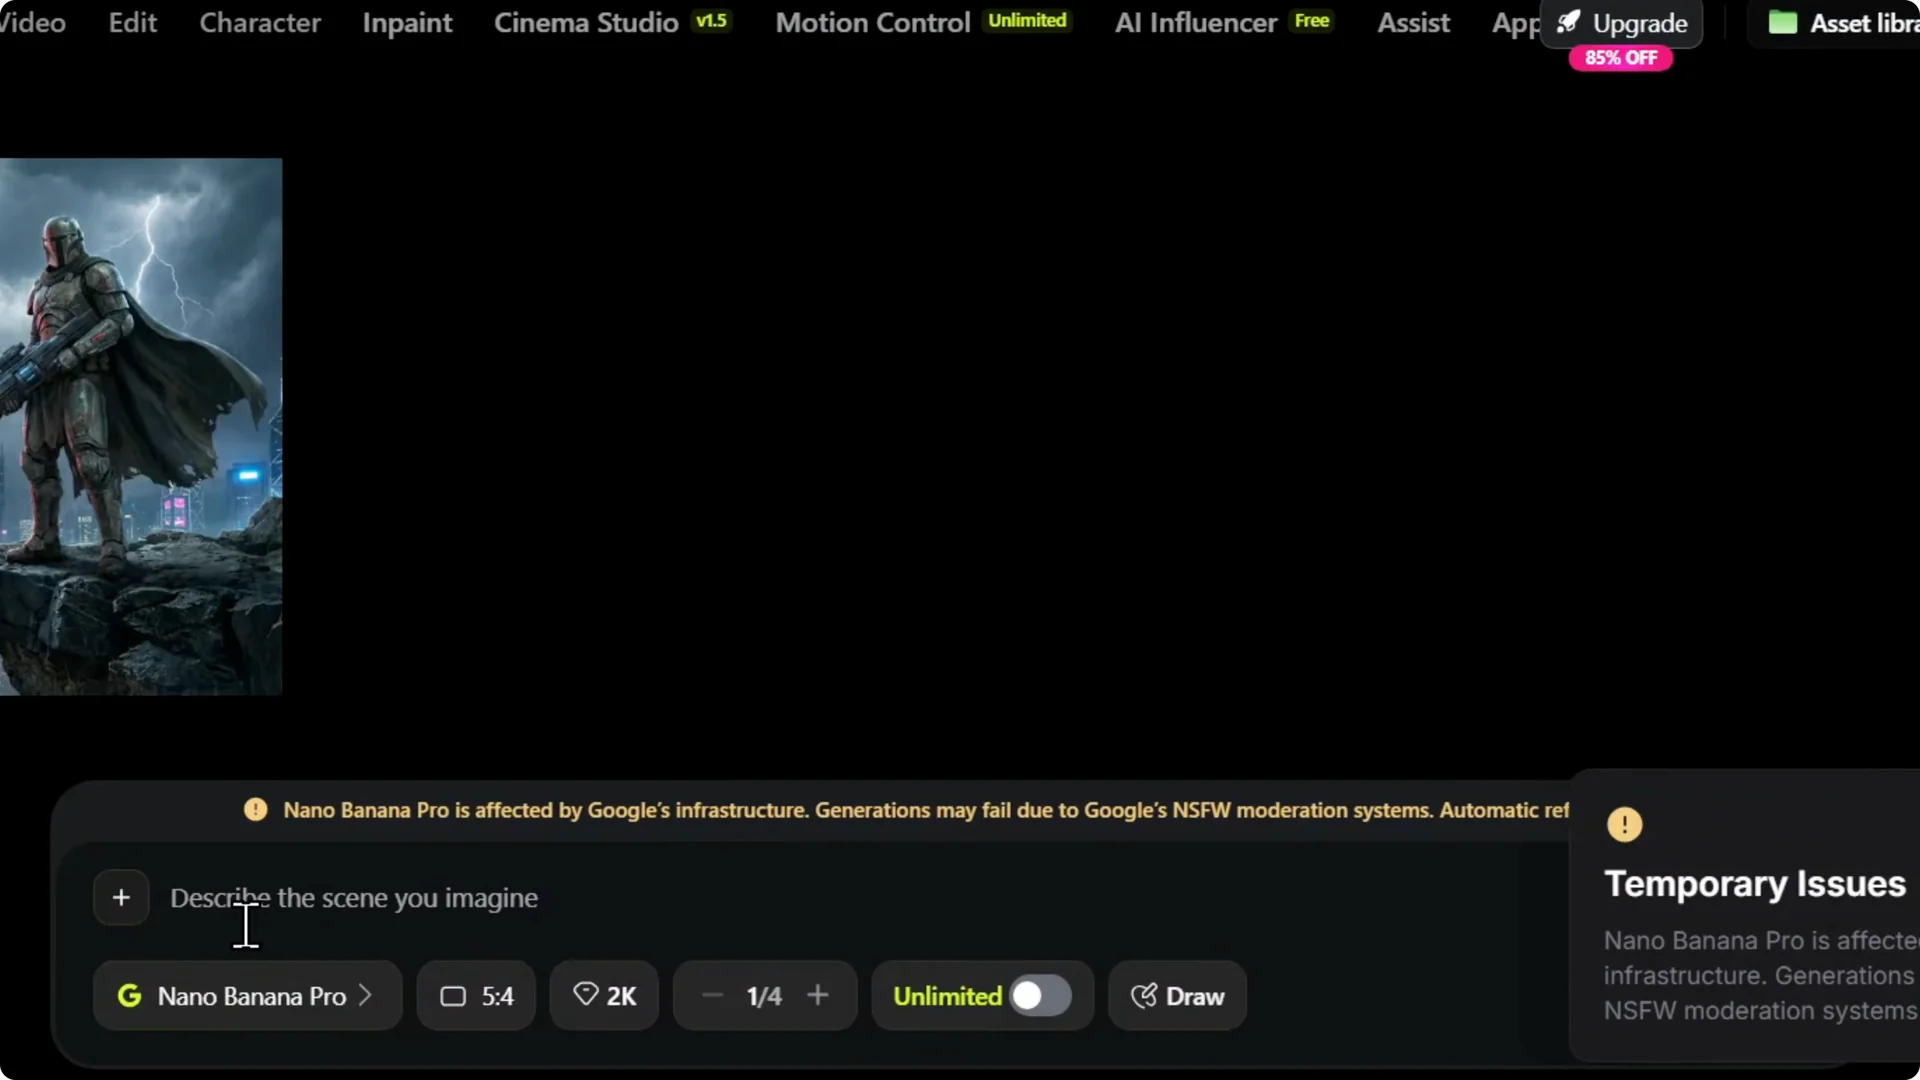Open the Motion Control feature

point(871,22)
